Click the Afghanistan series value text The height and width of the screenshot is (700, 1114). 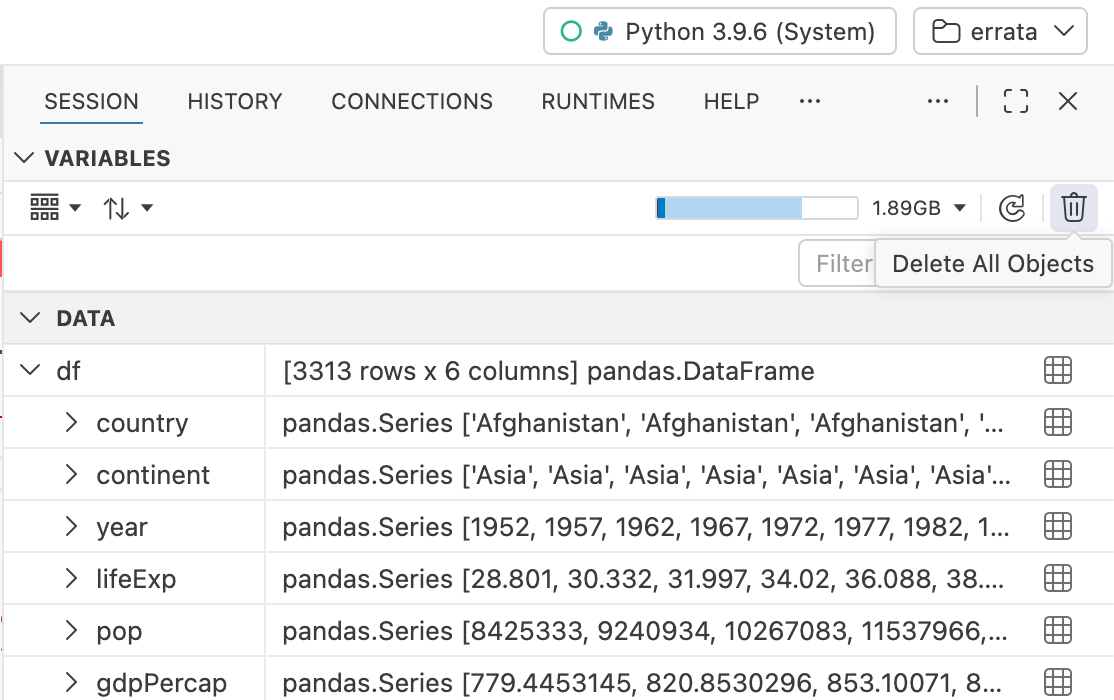point(642,423)
